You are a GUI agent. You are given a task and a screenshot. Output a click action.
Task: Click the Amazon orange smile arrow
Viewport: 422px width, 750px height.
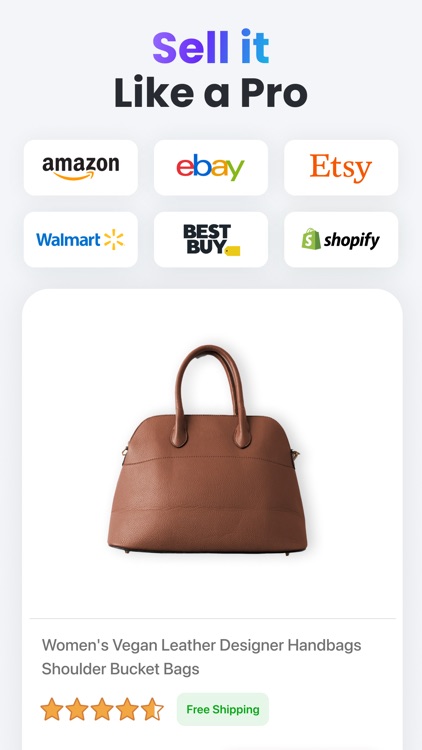click(x=74, y=176)
